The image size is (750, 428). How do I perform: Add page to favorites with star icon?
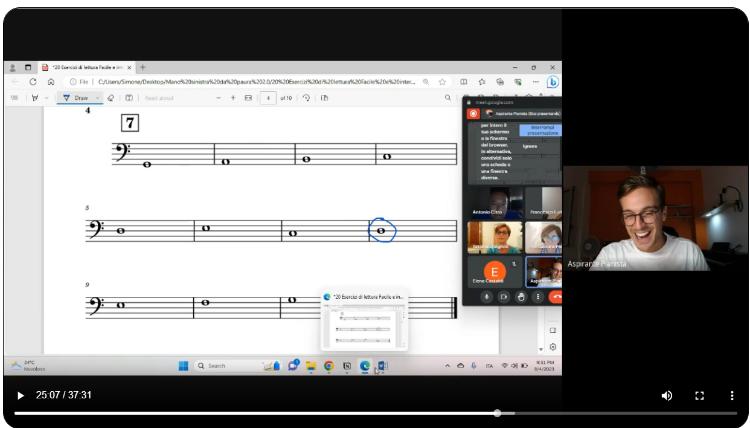click(441, 82)
